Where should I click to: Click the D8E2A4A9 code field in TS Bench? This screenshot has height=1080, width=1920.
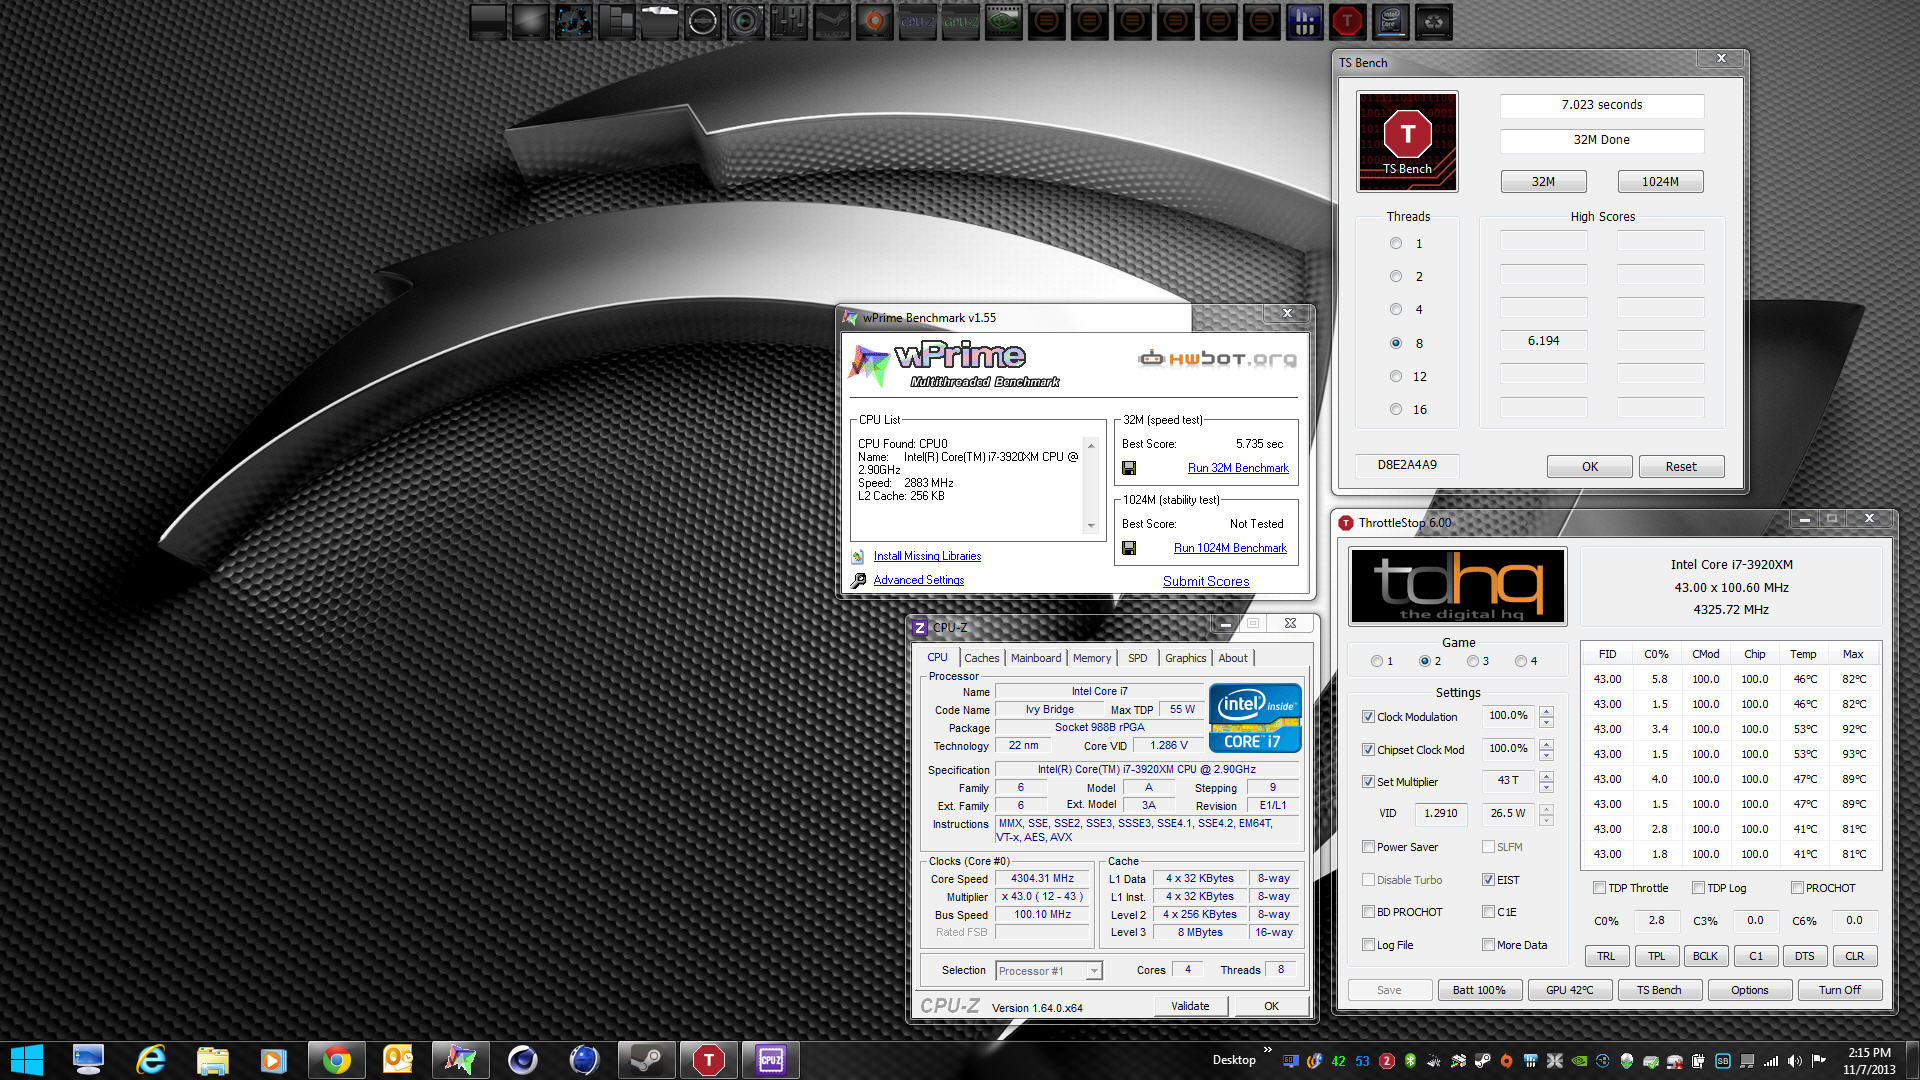(1407, 465)
